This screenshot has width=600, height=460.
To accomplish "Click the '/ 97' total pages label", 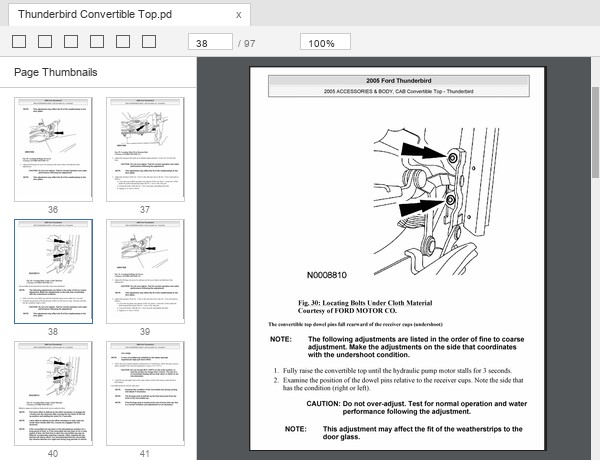I will point(246,44).
